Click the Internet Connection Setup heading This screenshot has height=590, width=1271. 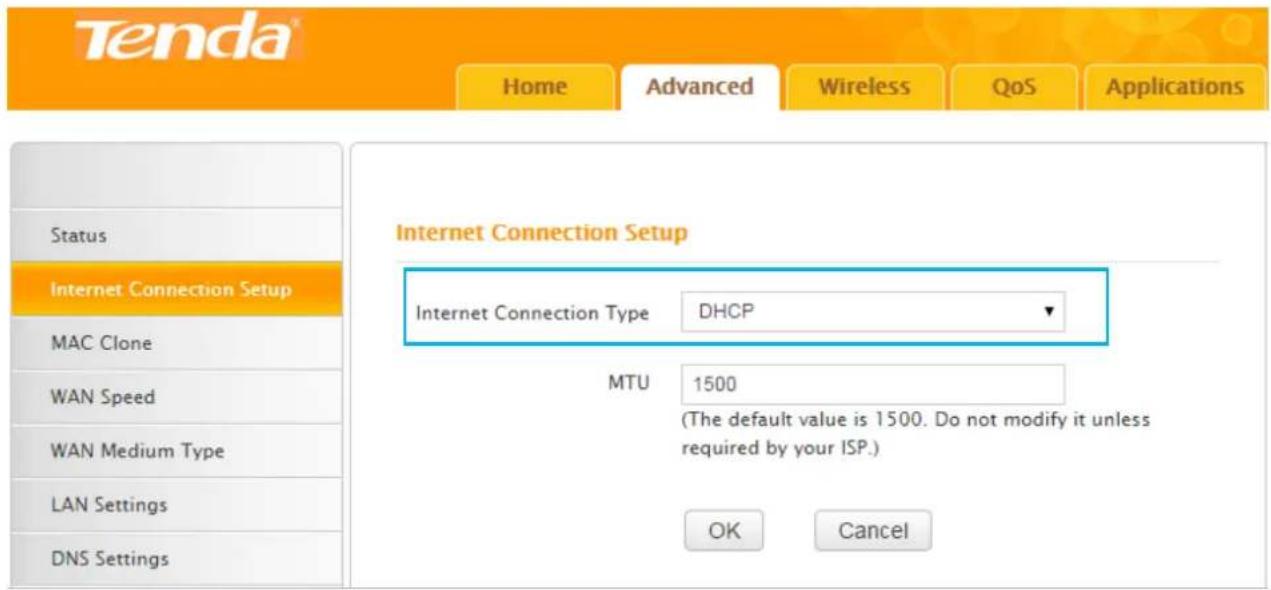pos(542,233)
